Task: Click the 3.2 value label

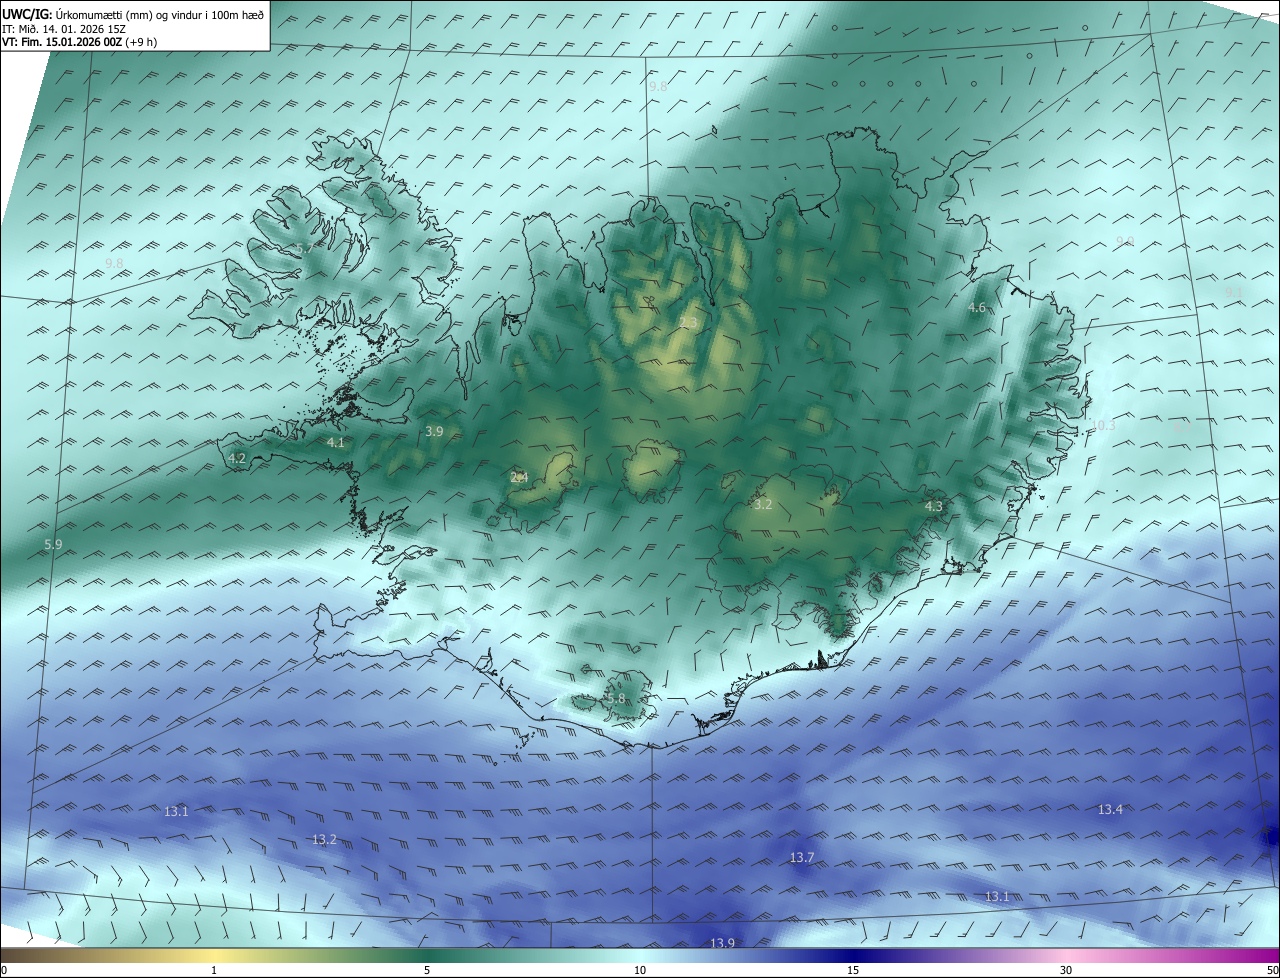Action: click(763, 504)
